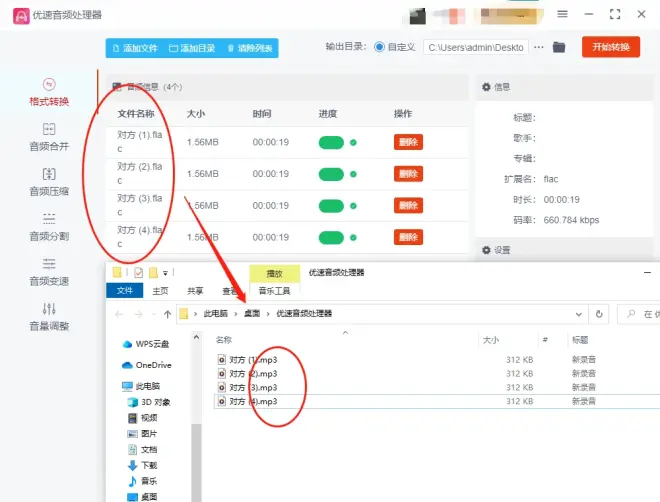This screenshot has width=660, height=502.
Task: Select 此电脑 in navigation pane
Action: click(x=141, y=386)
